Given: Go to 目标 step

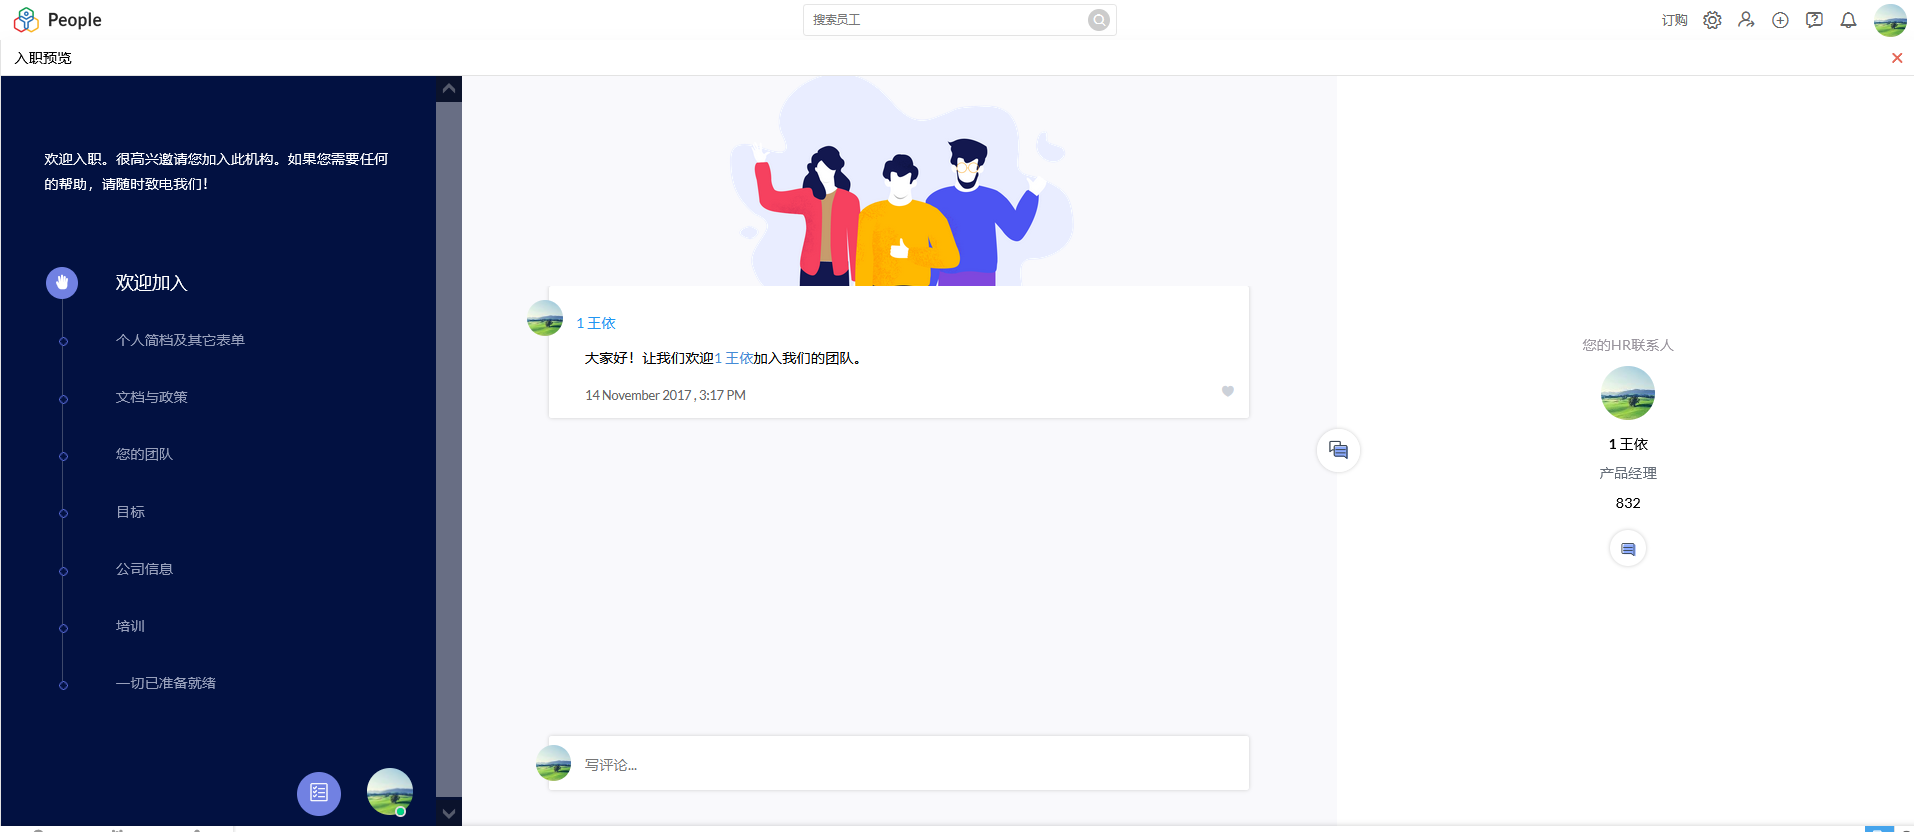Looking at the screenshot, I should pos(130,512).
